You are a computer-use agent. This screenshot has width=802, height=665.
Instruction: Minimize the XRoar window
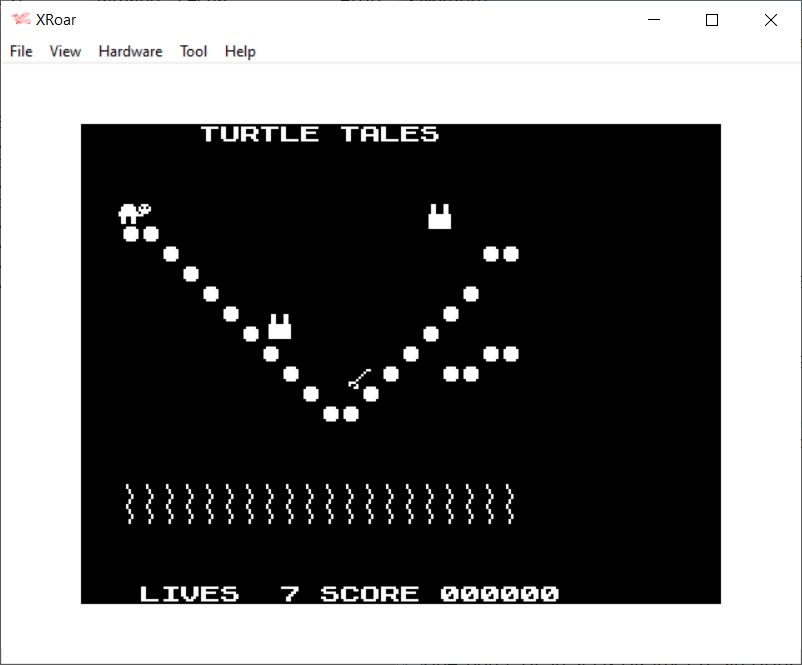point(655,20)
